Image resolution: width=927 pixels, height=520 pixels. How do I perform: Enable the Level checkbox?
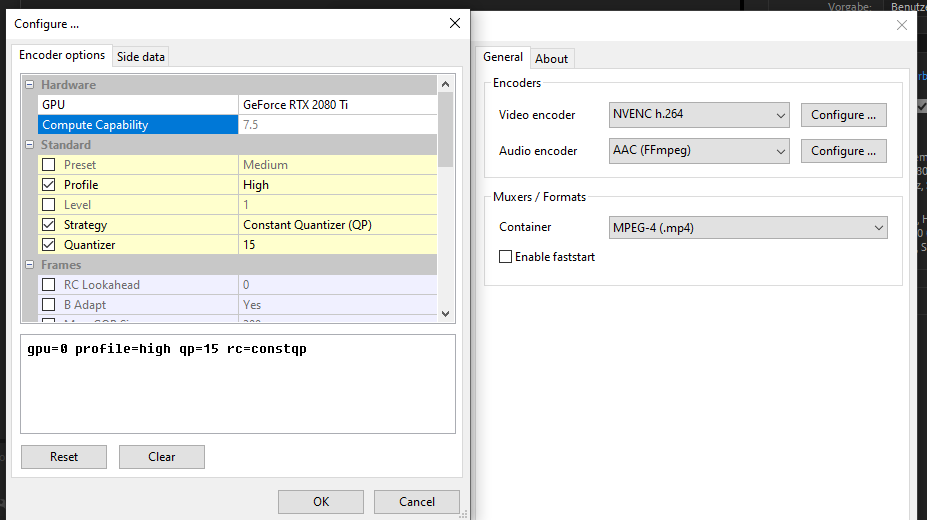48,205
